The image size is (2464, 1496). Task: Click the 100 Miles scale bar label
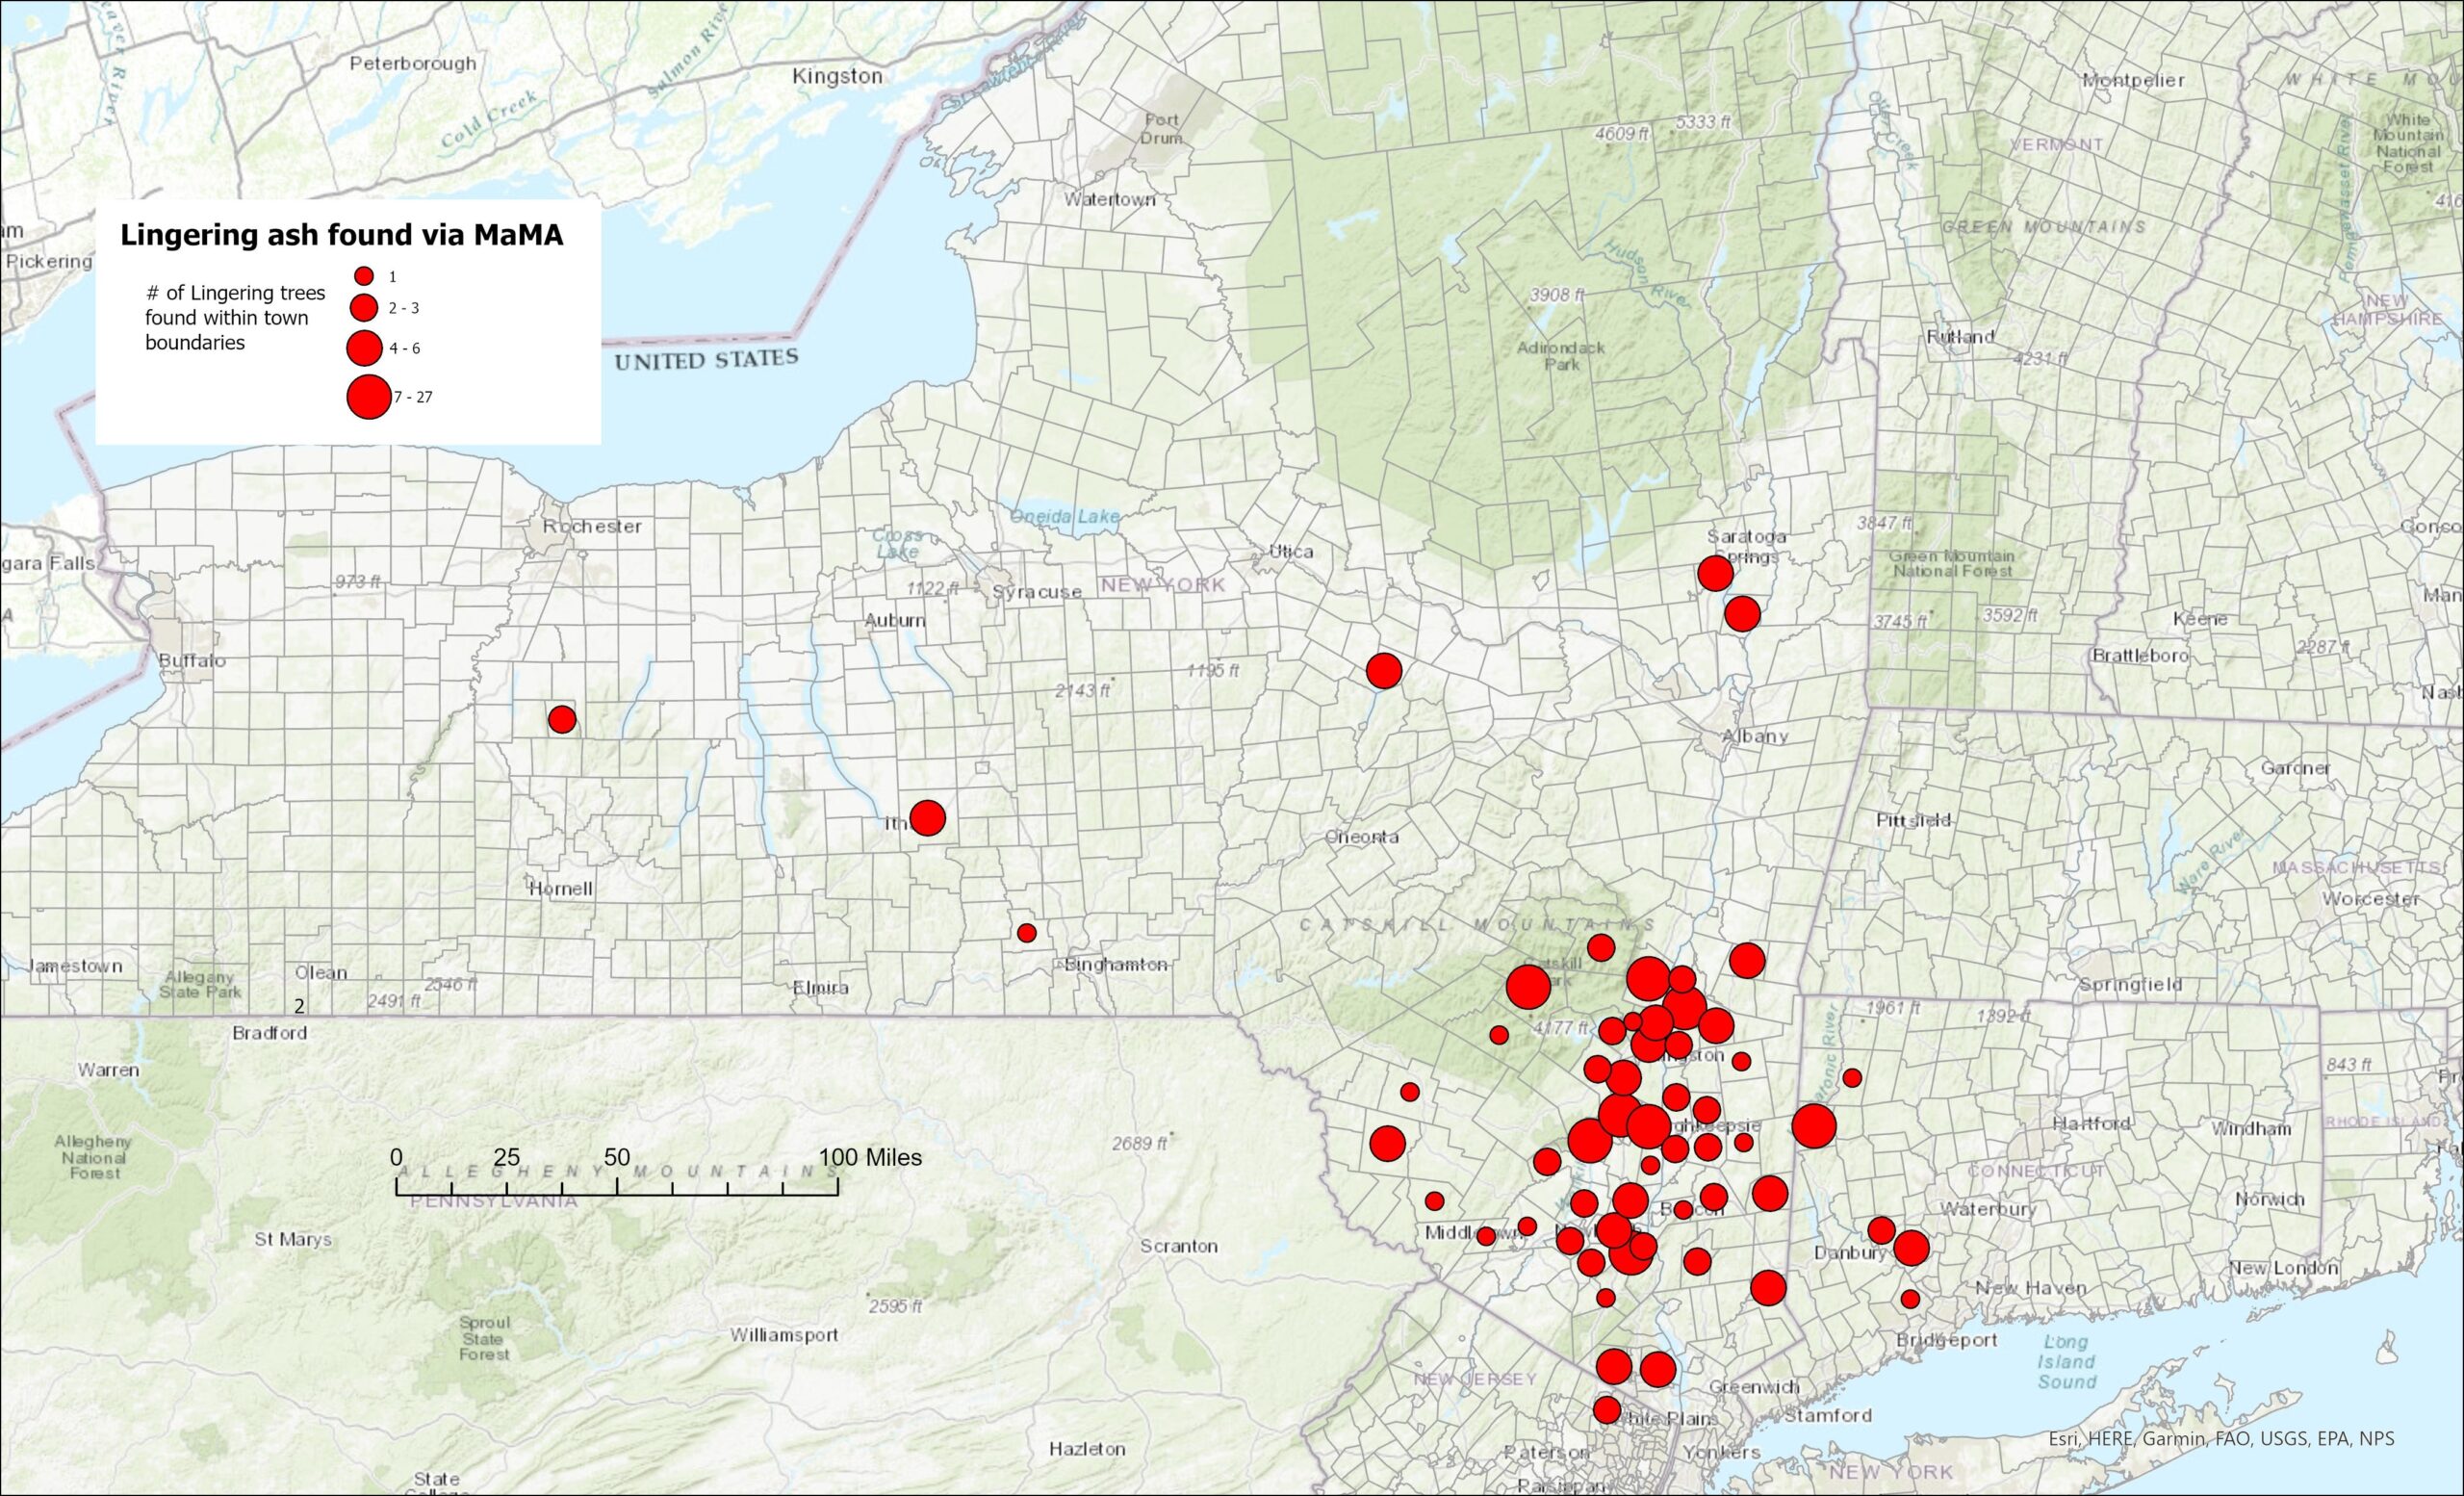(870, 1158)
